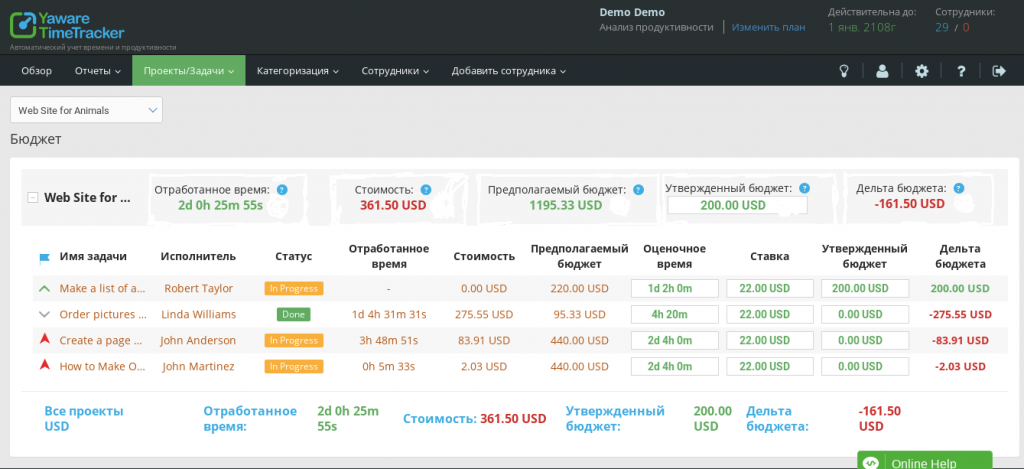Click help icon next to Предполагаемый бюджет

pos(639,190)
